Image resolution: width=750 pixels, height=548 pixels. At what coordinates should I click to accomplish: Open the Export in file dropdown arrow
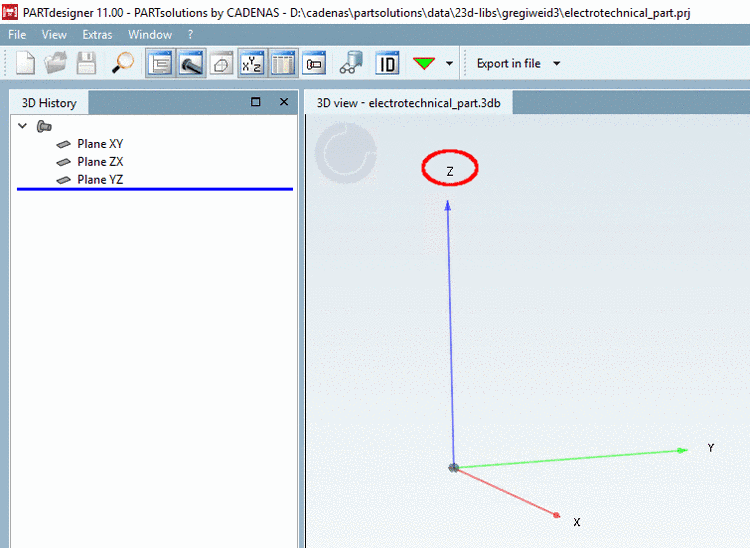(556, 63)
